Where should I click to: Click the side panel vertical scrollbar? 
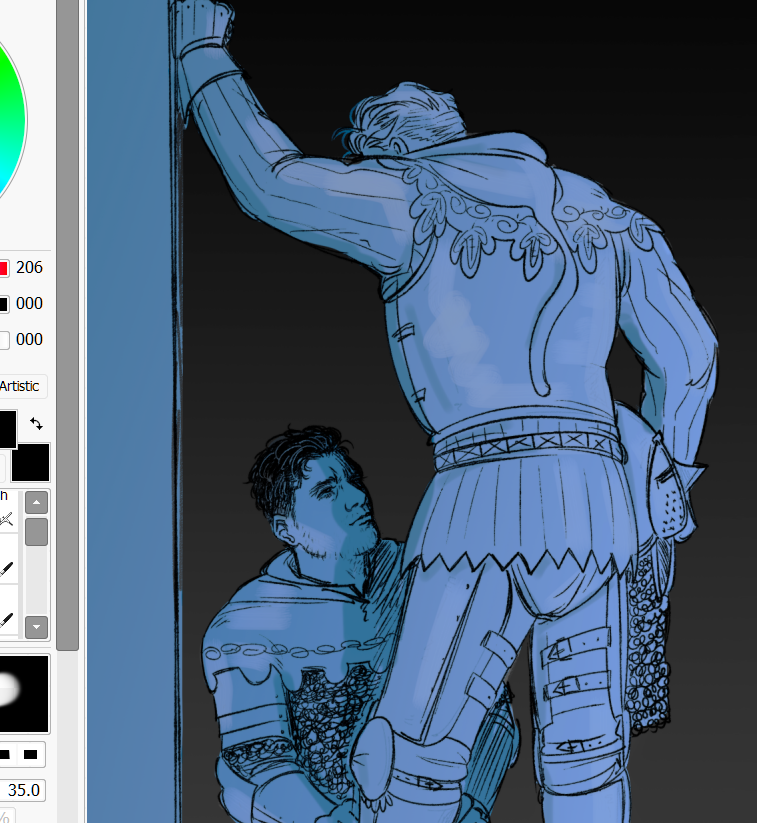click(x=67, y=325)
